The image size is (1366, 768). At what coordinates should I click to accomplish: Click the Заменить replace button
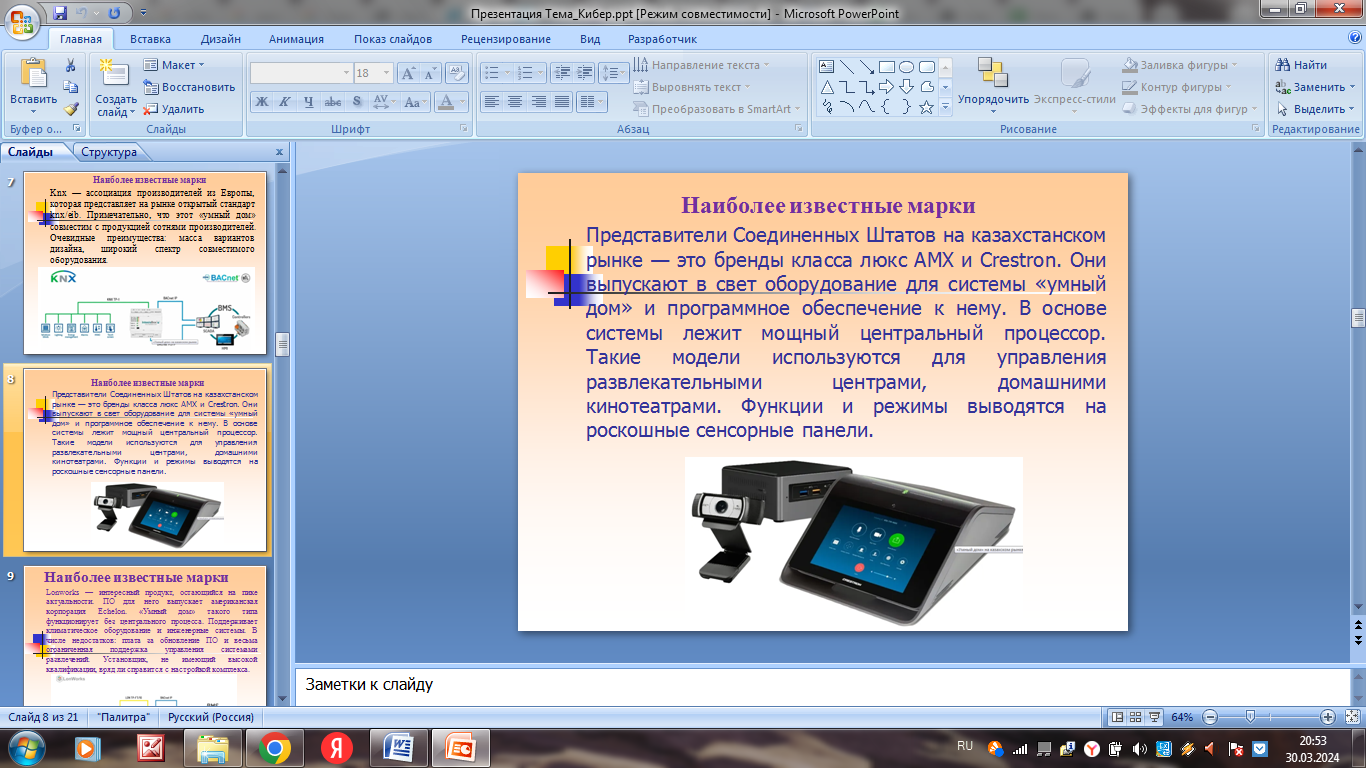1315,87
